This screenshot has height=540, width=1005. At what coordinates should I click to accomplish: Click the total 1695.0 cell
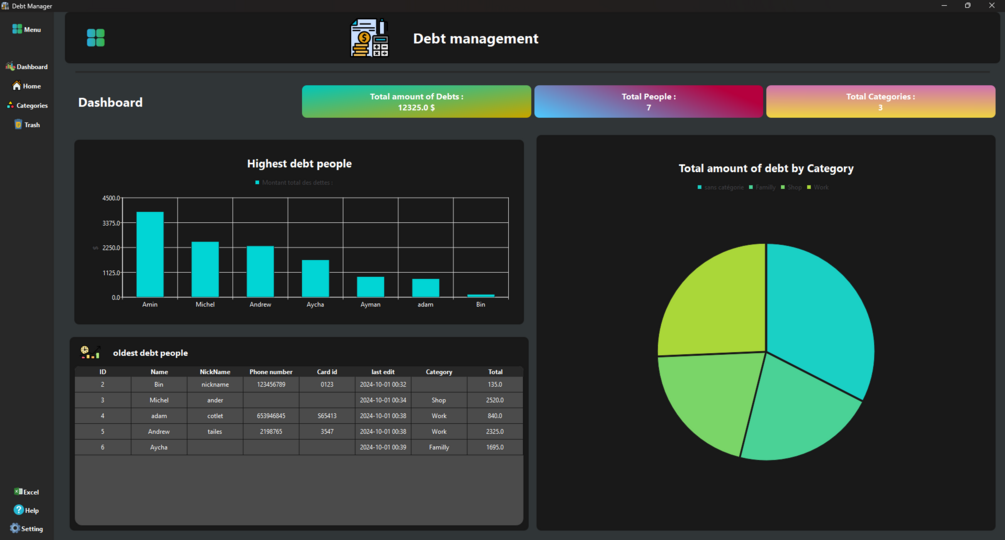[x=495, y=447]
